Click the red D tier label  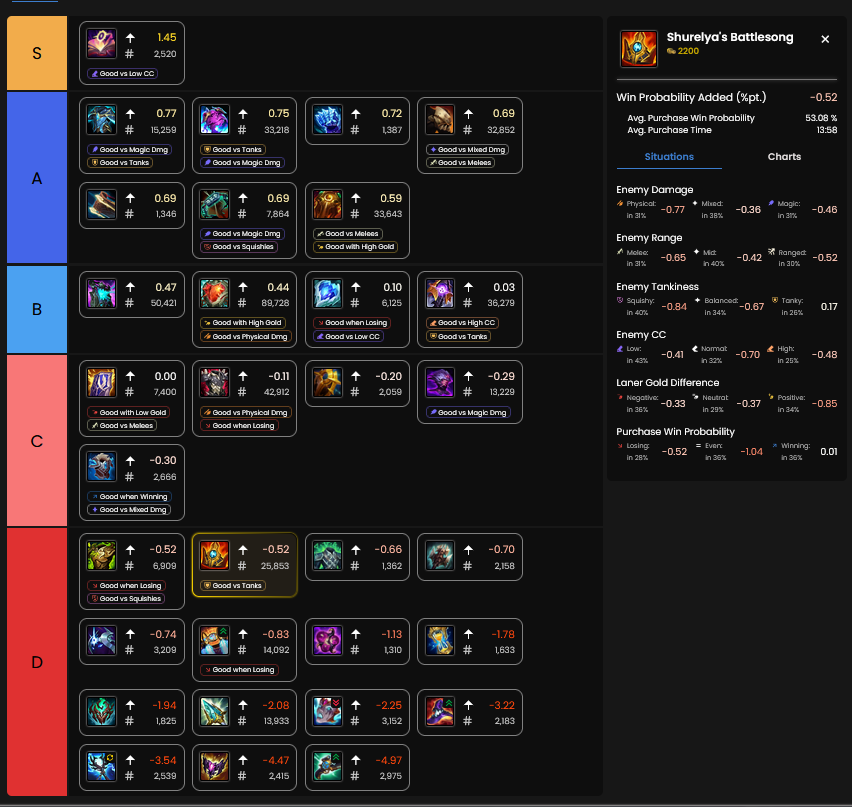click(x=37, y=661)
